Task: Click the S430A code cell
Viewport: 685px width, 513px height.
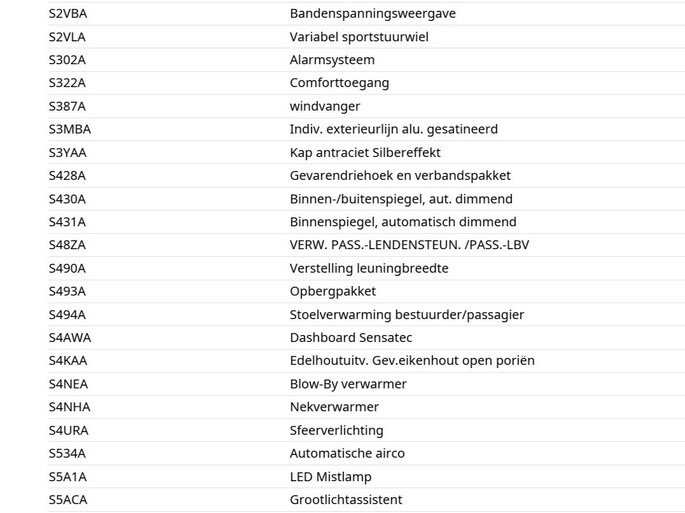Action: tap(67, 199)
